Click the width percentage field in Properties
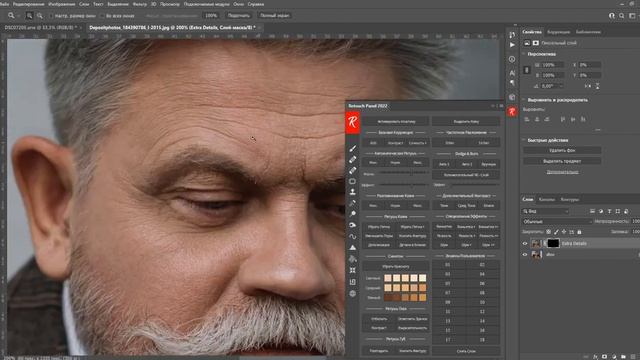Screen dimensions: 640x360 [553, 65]
